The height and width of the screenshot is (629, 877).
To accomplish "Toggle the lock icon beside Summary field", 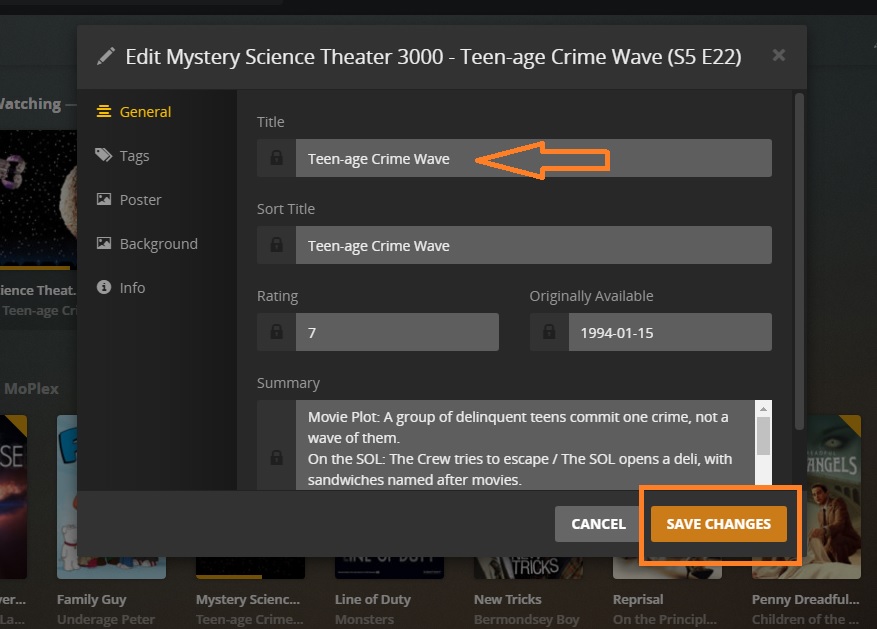I will point(276,457).
